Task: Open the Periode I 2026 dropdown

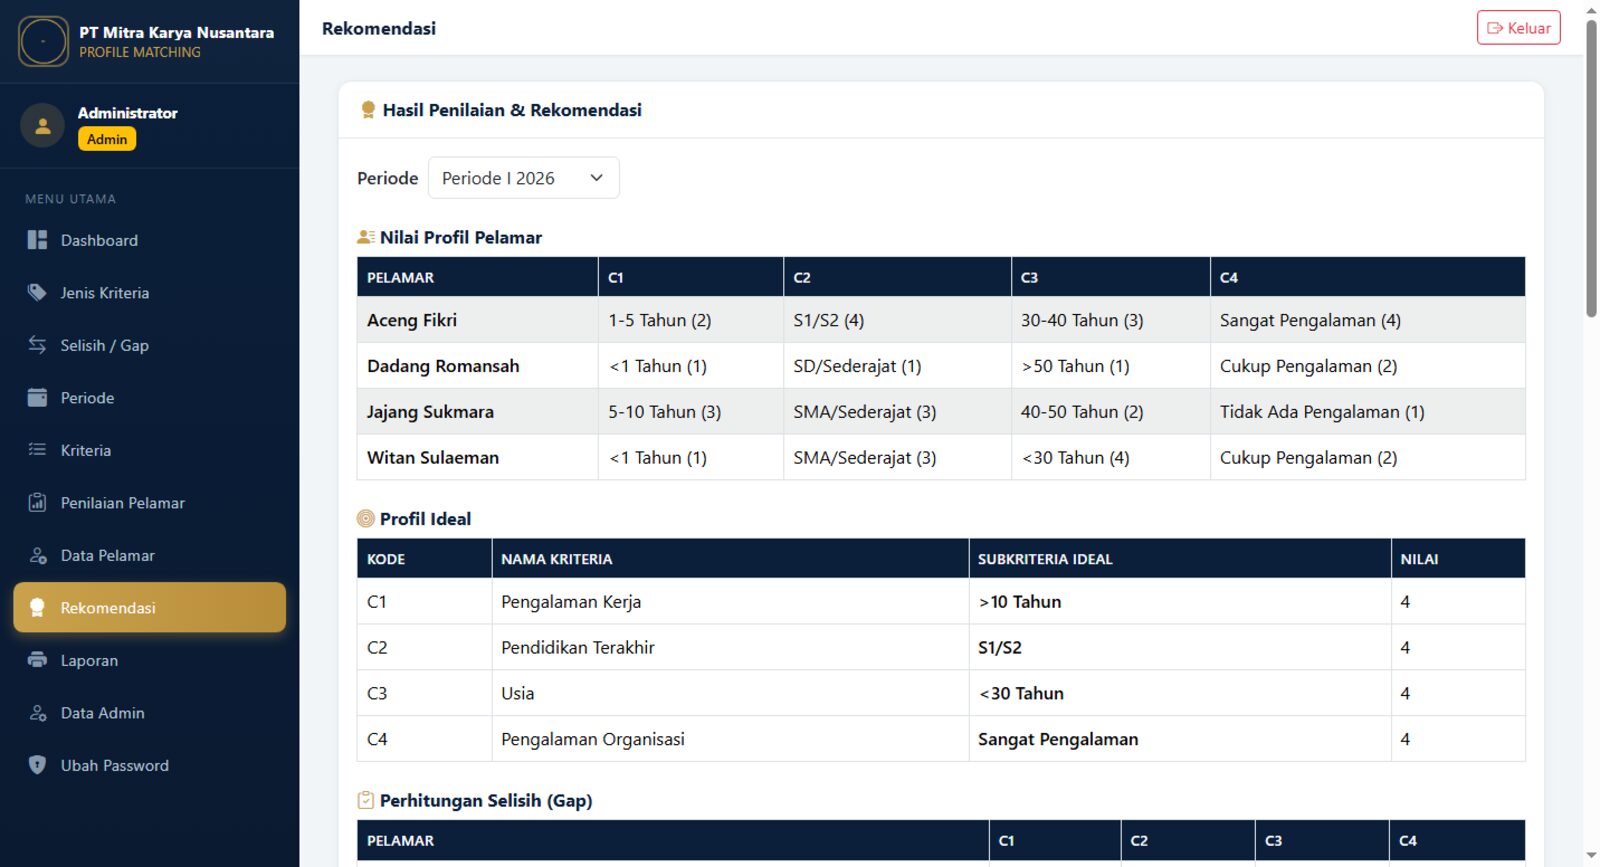Action: [523, 178]
